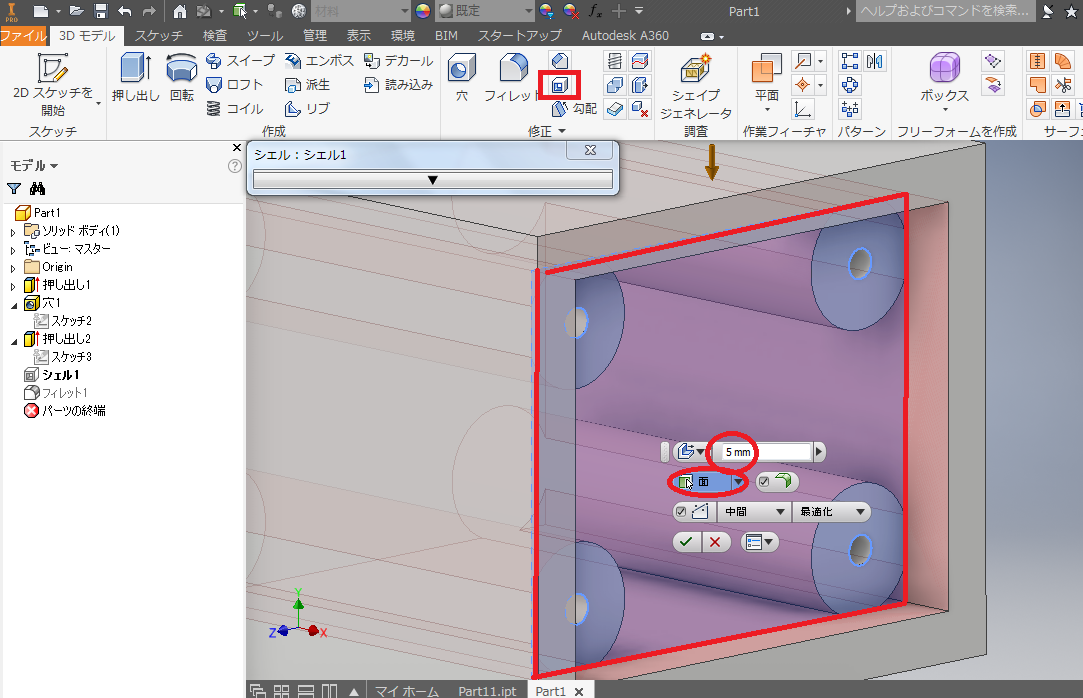This screenshot has height=698, width=1083.
Task: Select the Shell tool icon
Action: tap(559, 85)
